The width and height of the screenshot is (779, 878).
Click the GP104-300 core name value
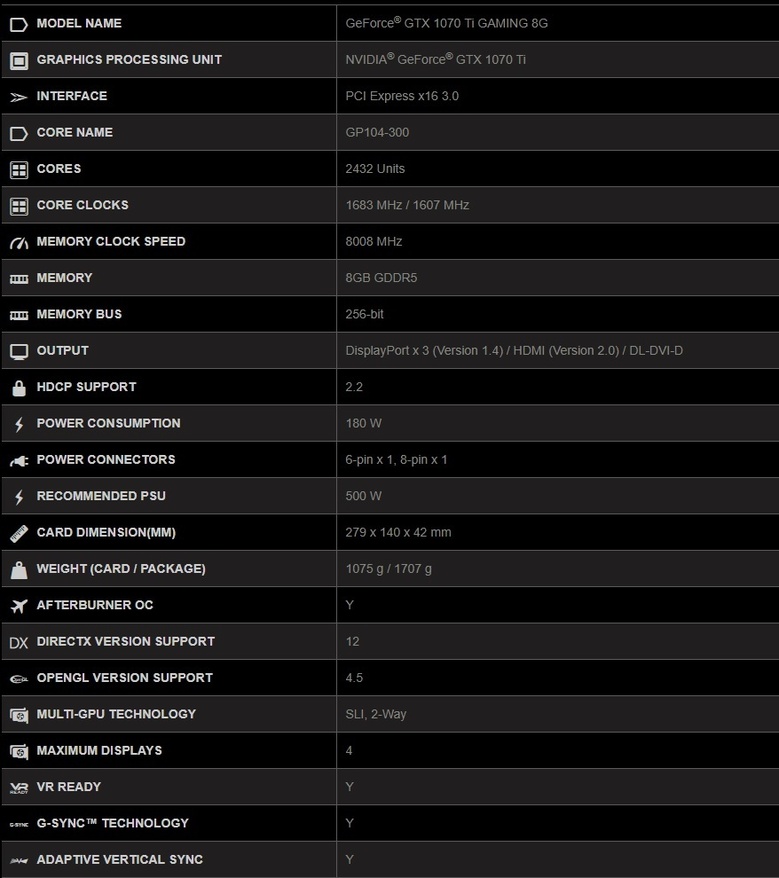(x=377, y=132)
